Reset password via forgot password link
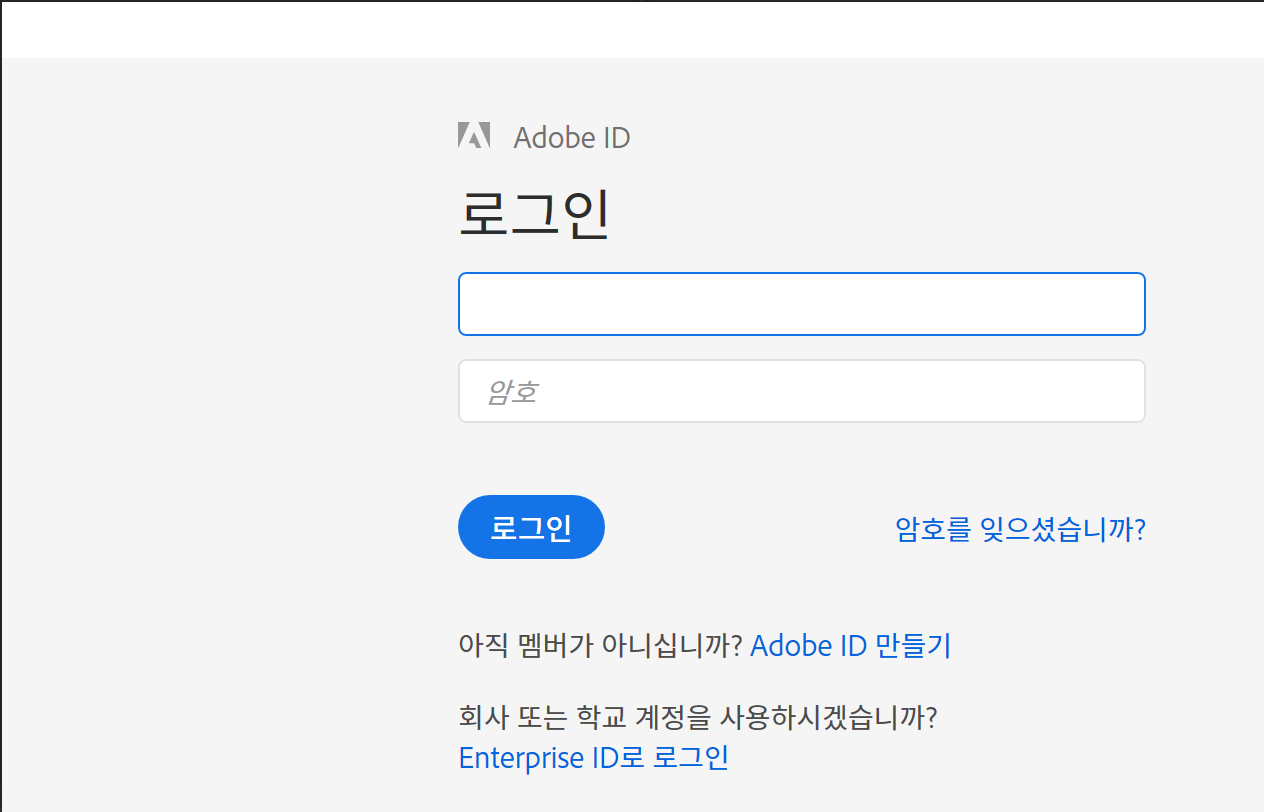The width and height of the screenshot is (1264, 812). click(1020, 528)
